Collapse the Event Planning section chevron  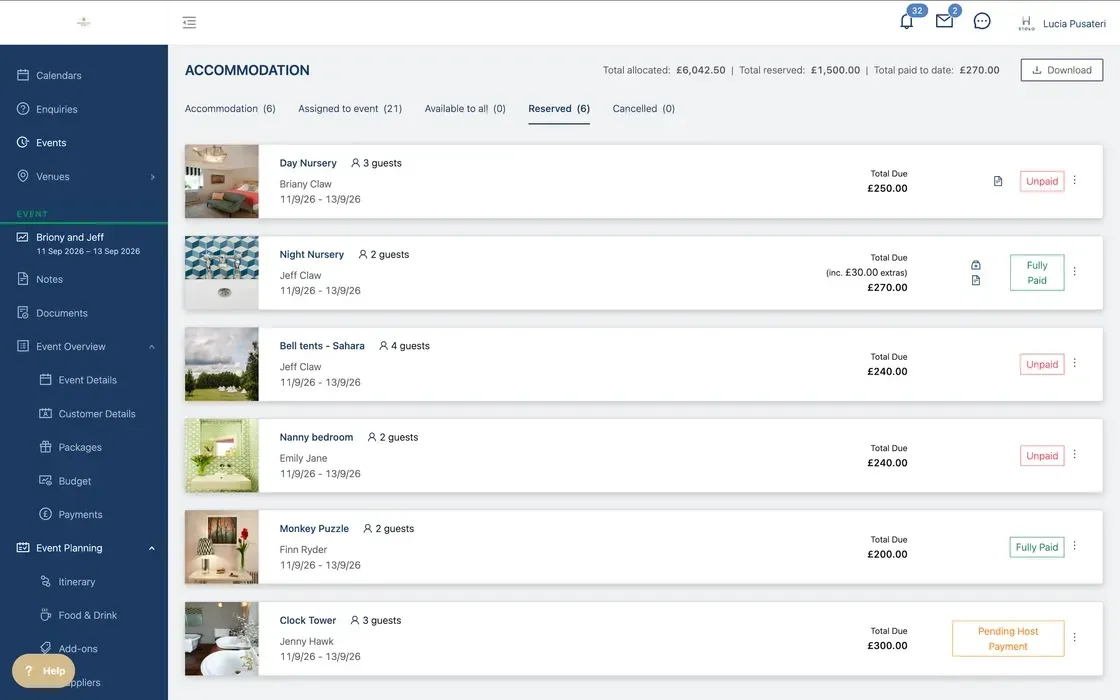tap(152, 548)
